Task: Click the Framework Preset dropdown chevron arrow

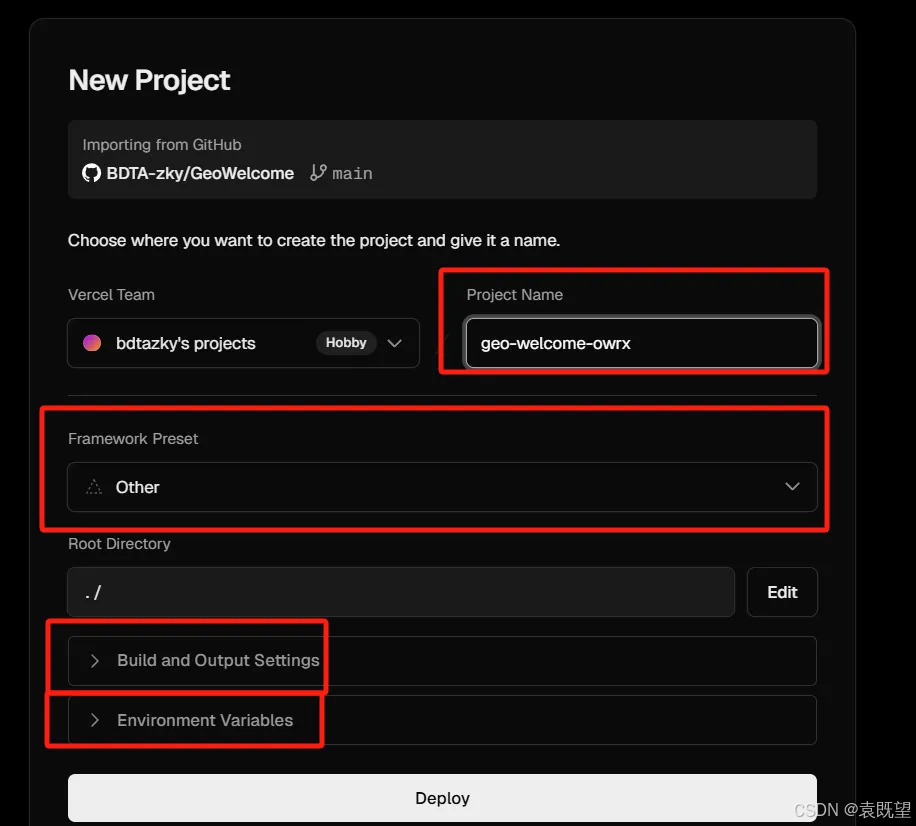Action: pos(792,486)
